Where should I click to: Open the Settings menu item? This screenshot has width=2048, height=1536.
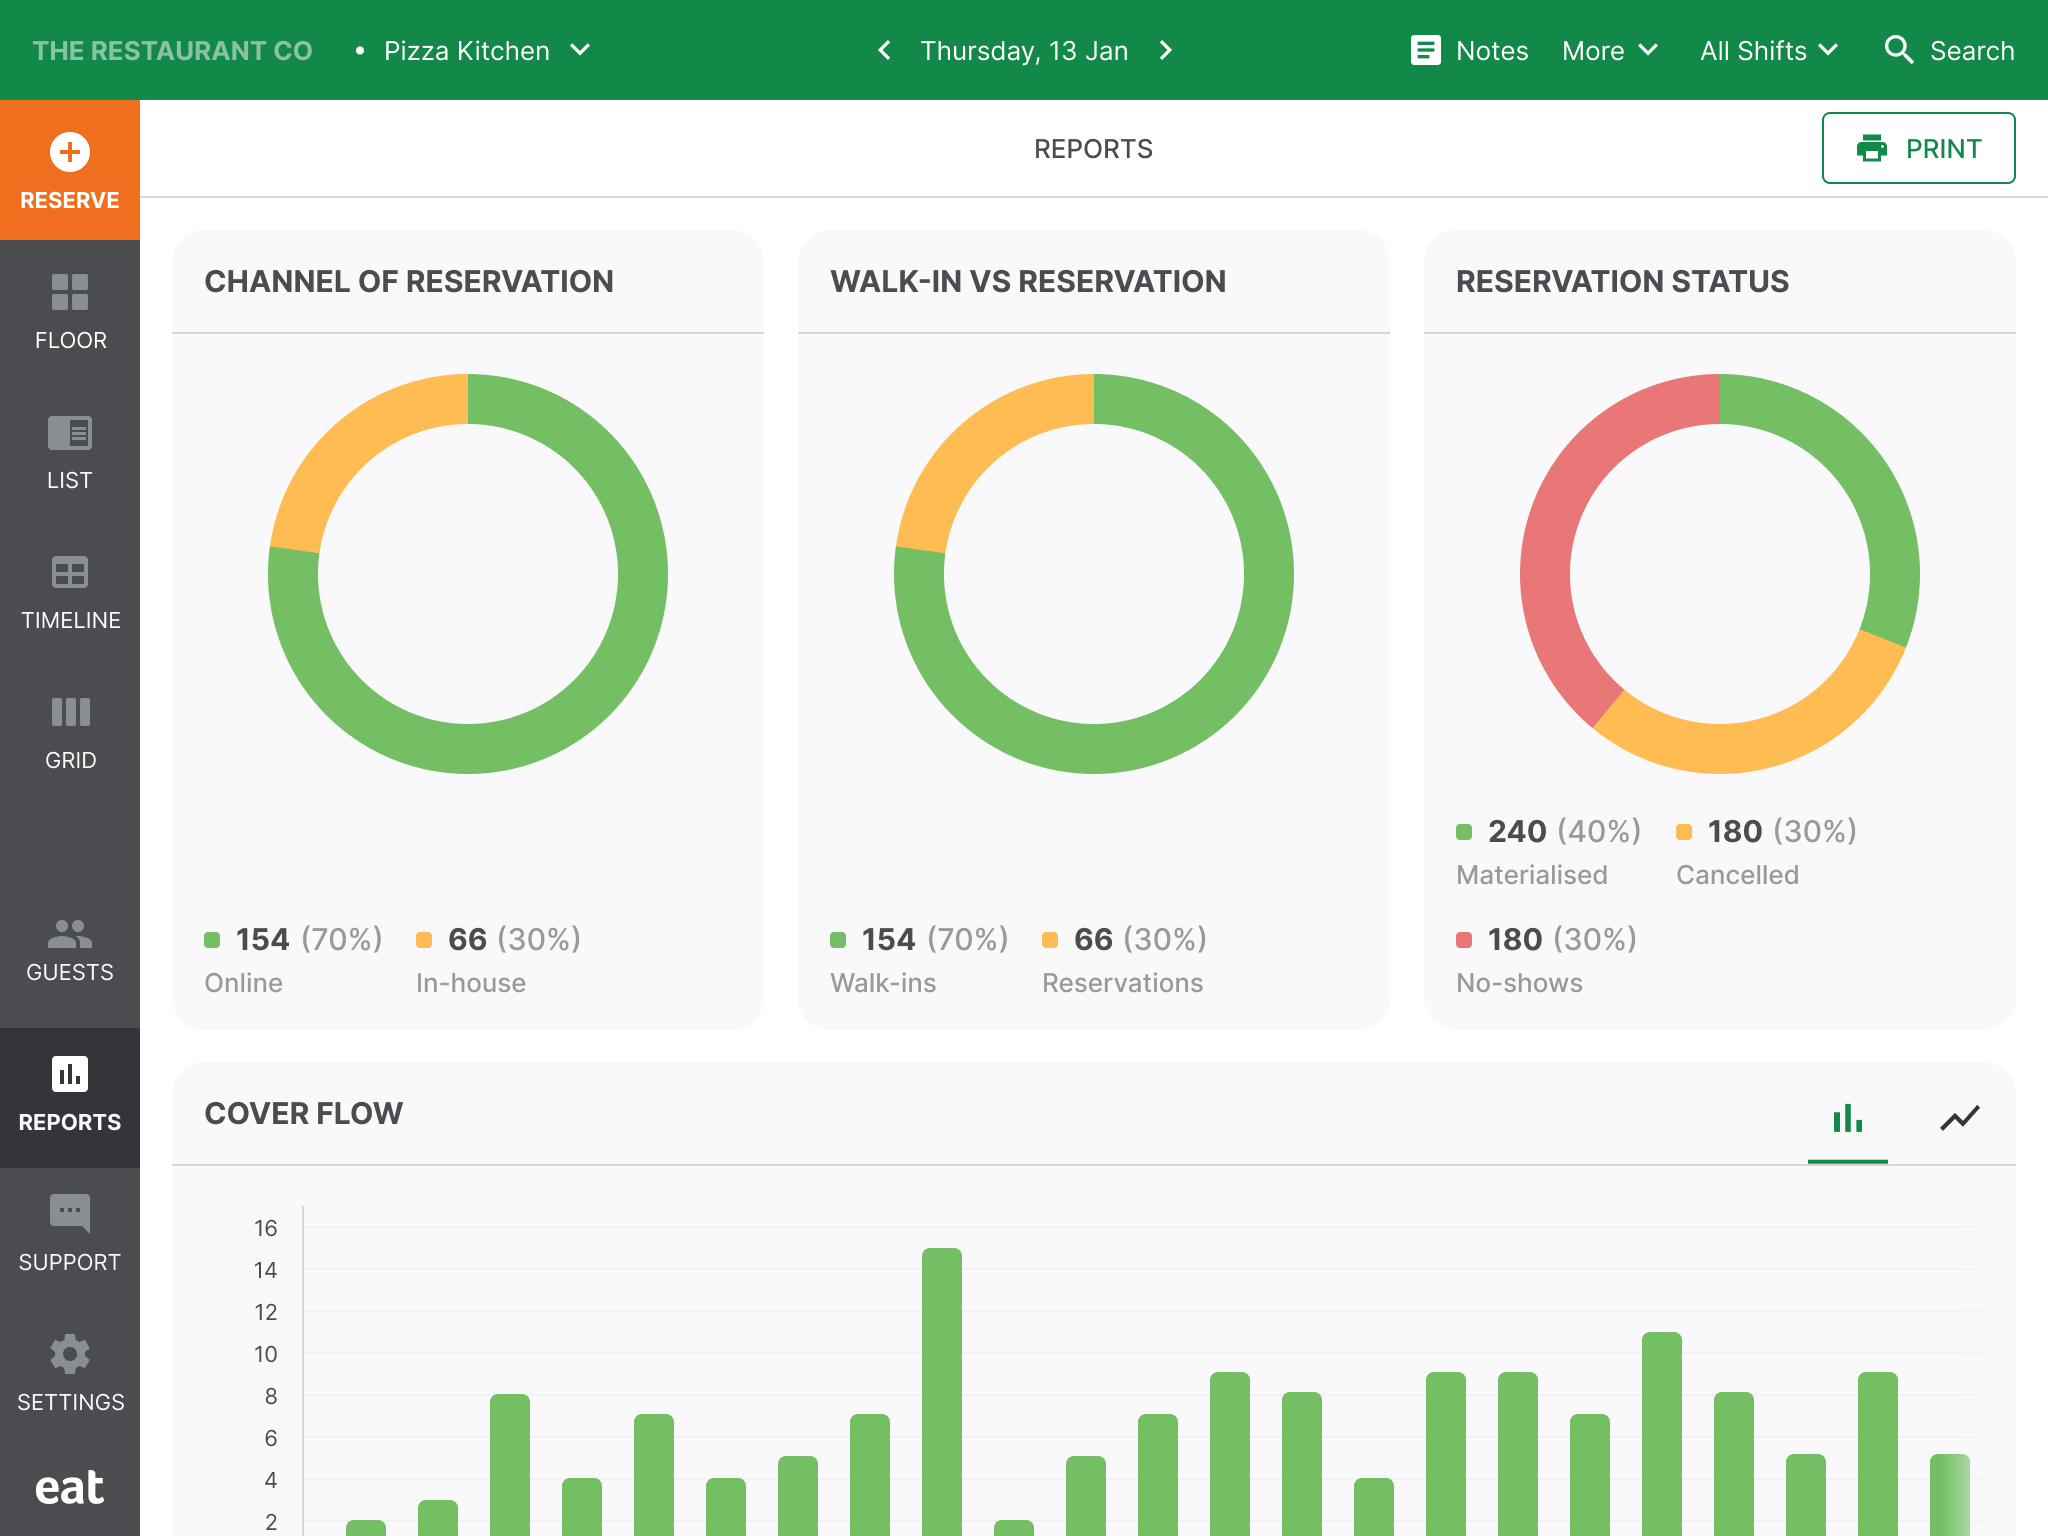(69, 1373)
